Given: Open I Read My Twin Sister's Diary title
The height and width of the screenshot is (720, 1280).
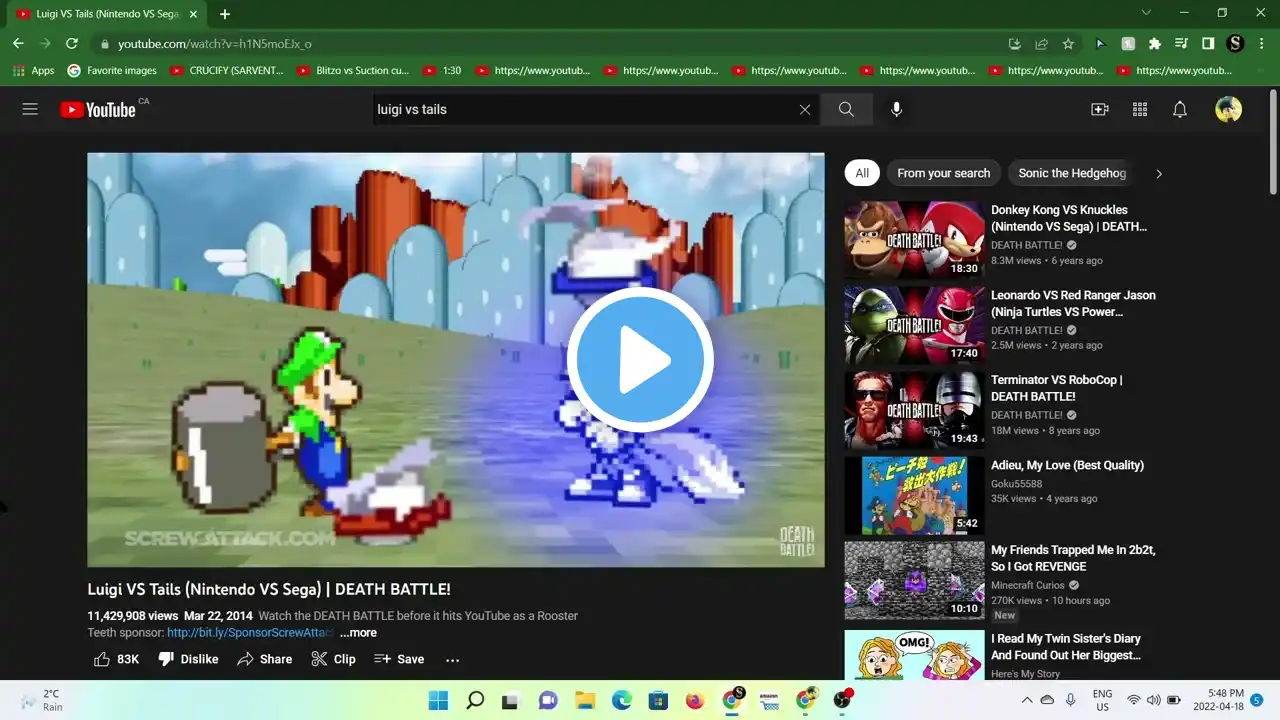Looking at the screenshot, I should 1066,647.
